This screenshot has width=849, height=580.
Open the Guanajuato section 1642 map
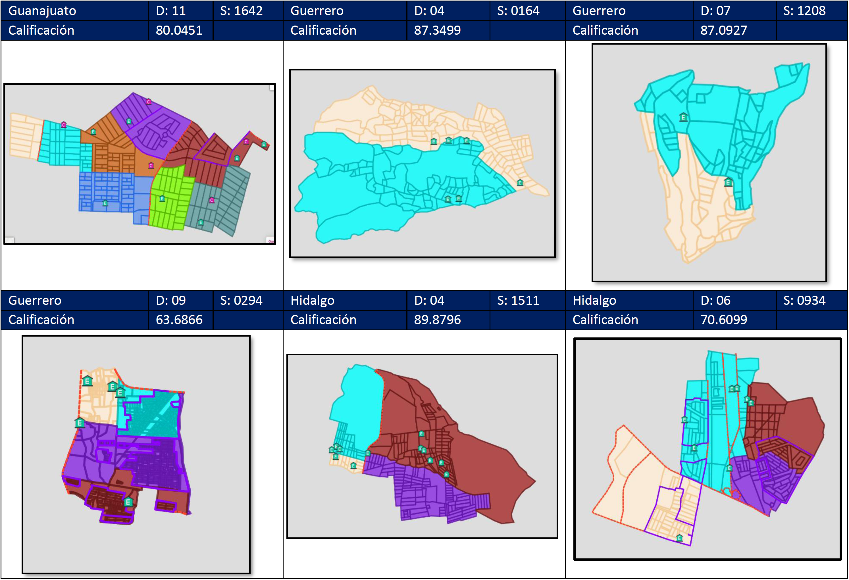[x=138, y=164]
